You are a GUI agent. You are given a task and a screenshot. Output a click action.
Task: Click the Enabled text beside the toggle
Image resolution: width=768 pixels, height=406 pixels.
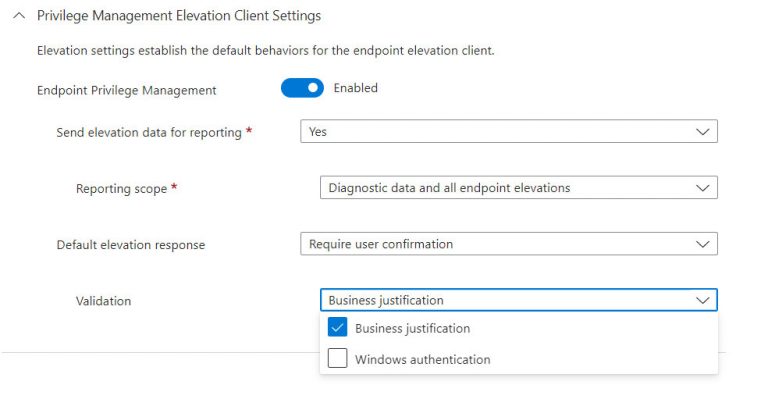click(x=355, y=88)
